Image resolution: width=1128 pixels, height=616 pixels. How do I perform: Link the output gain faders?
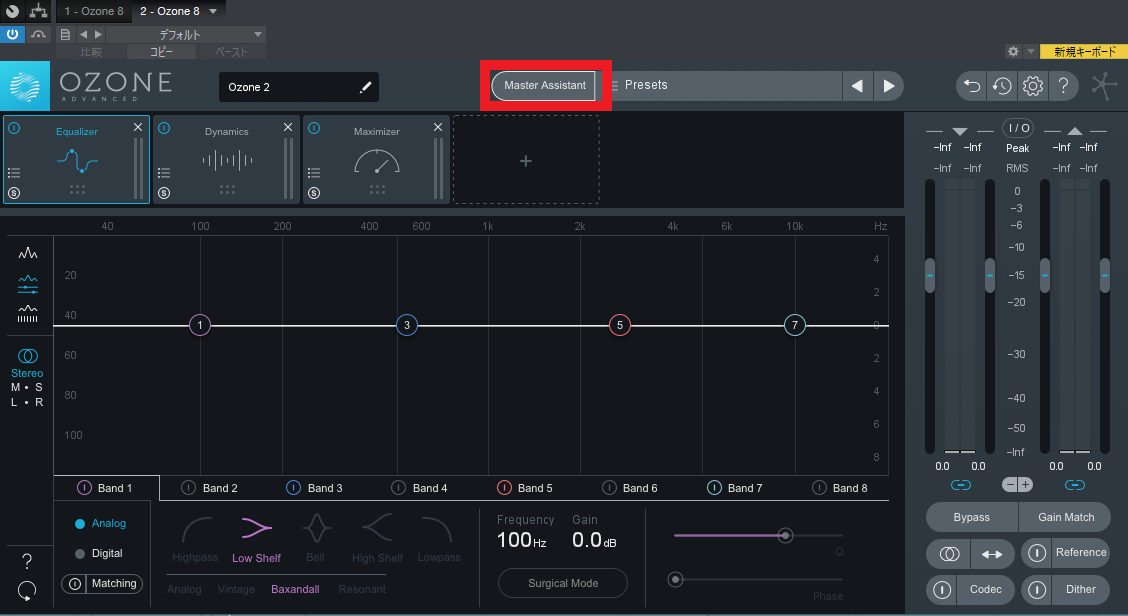pyautogui.click(x=1075, y=485)
